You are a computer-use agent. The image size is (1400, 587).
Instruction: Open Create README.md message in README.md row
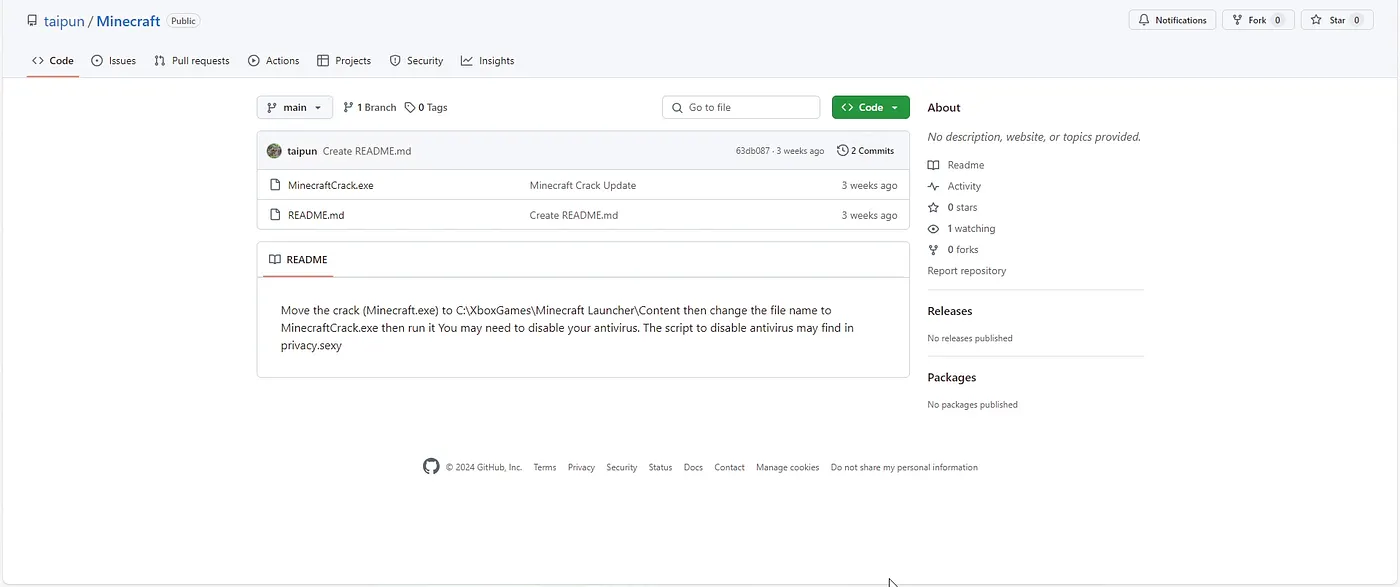coord(574,215)
